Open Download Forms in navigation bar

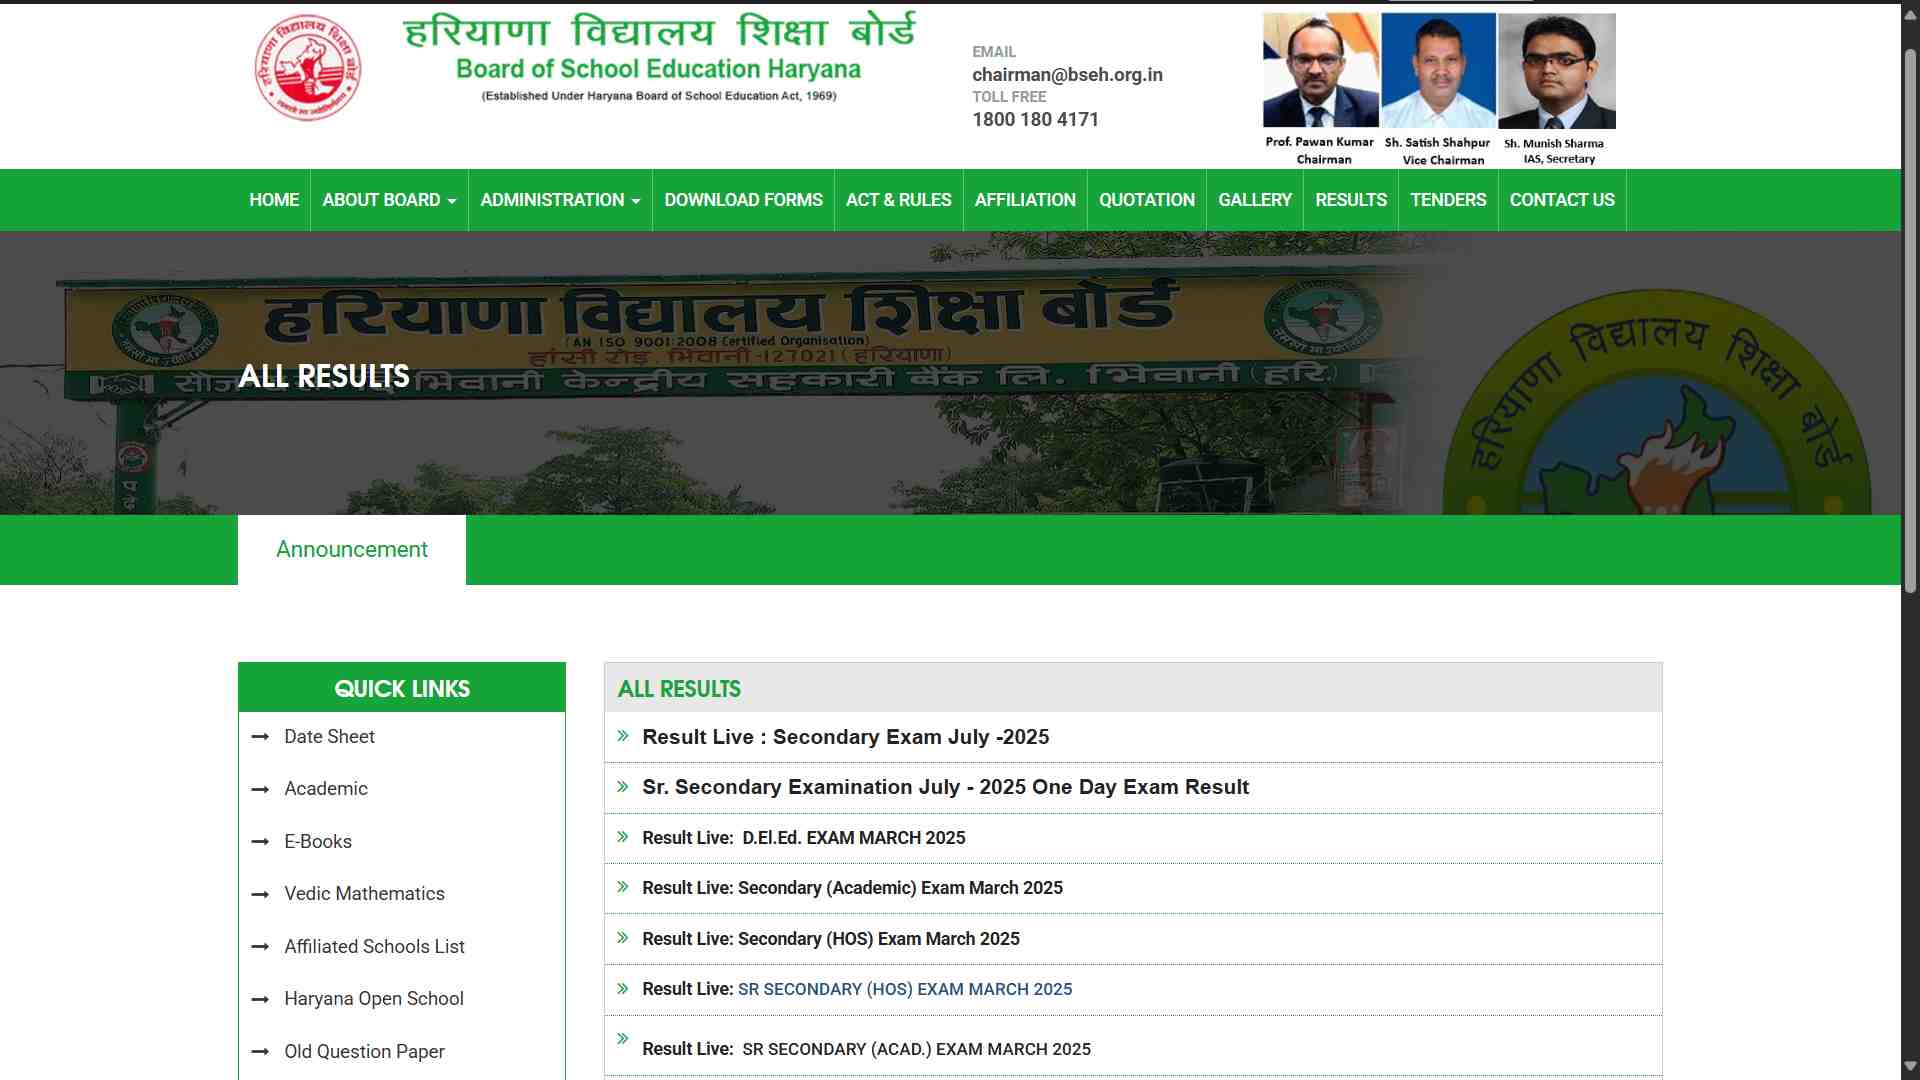[743, 200]
